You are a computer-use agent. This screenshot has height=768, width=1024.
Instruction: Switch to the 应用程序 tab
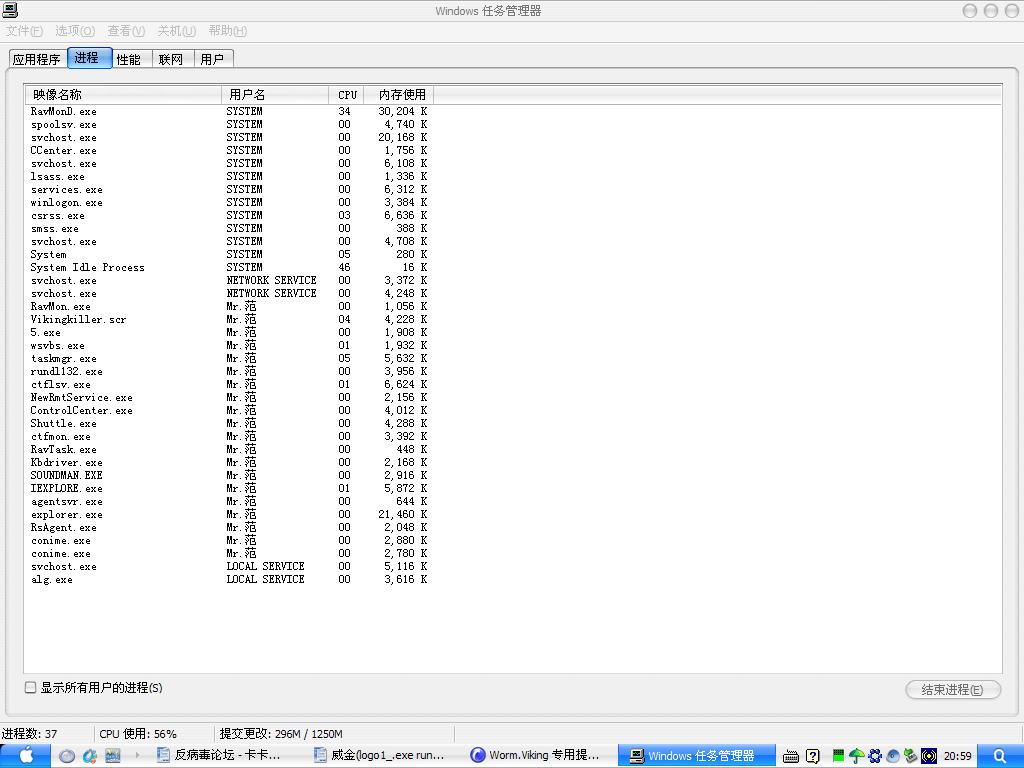pos(37,59)
